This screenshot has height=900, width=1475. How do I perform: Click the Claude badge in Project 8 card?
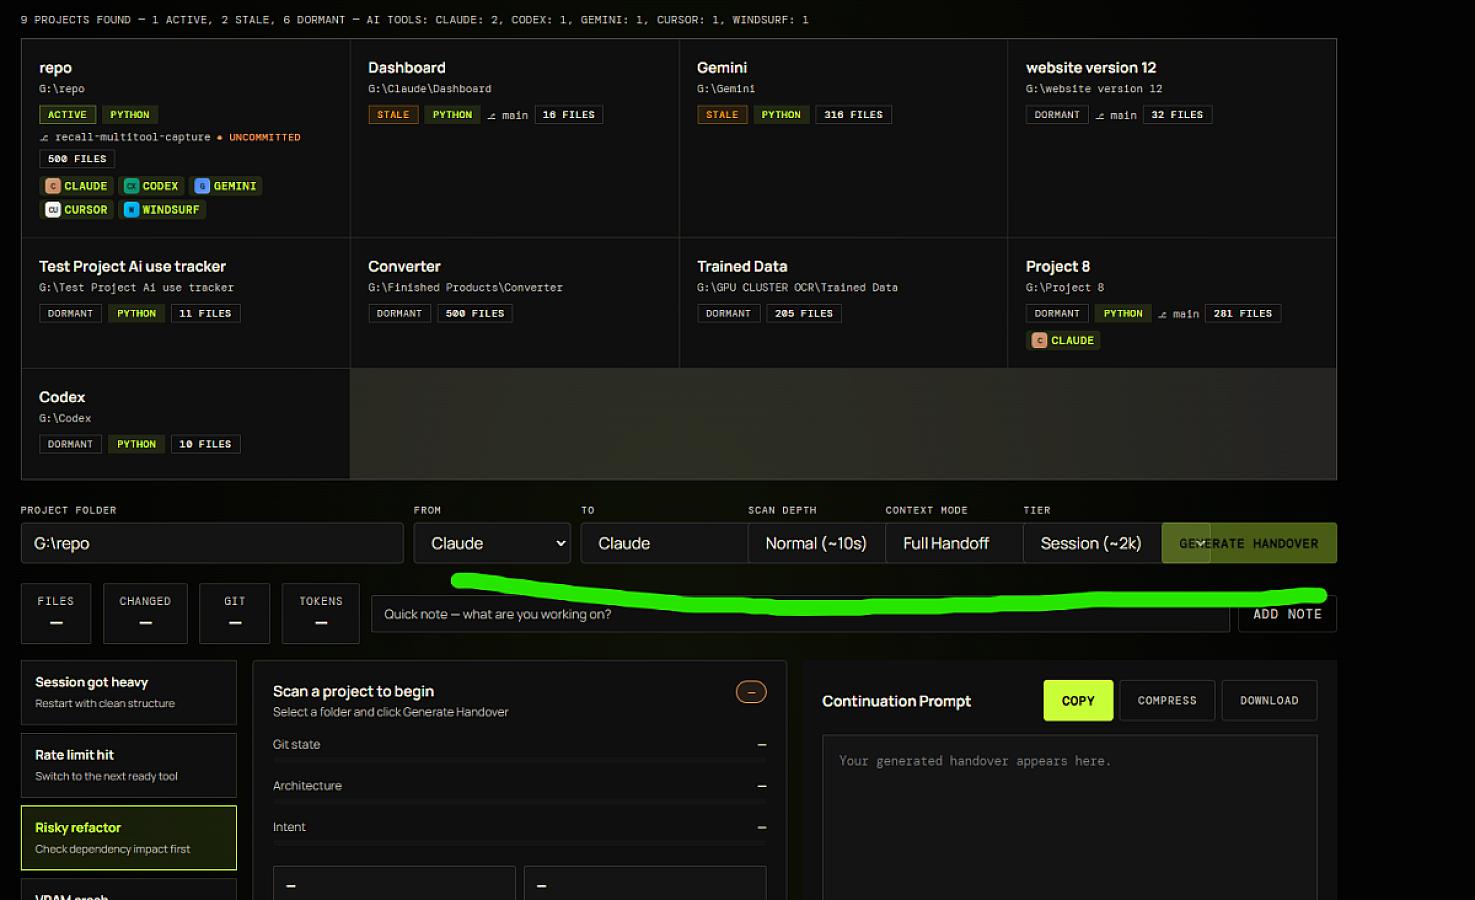click(x=1064, y=341)
